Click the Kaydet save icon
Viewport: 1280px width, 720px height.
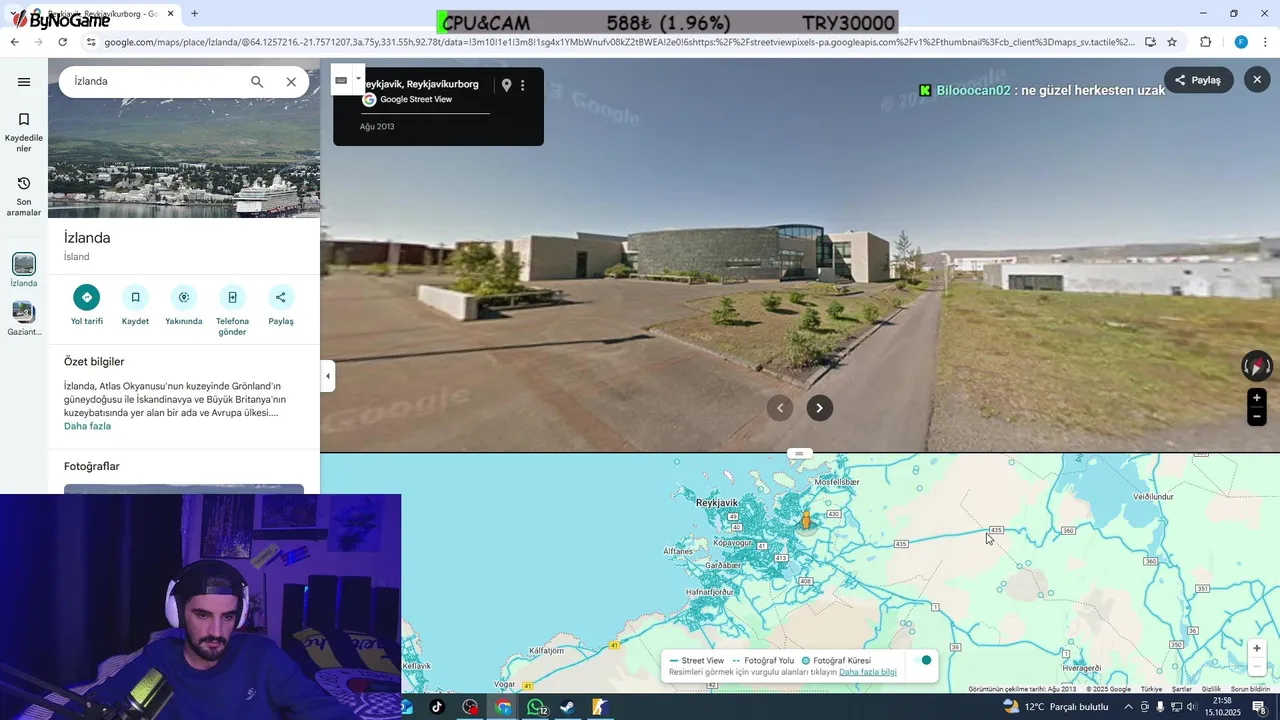(135, 297)
